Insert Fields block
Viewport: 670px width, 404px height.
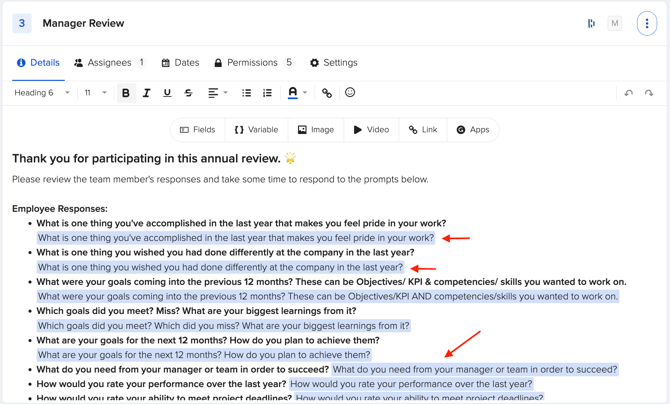[x=197, y=130]
